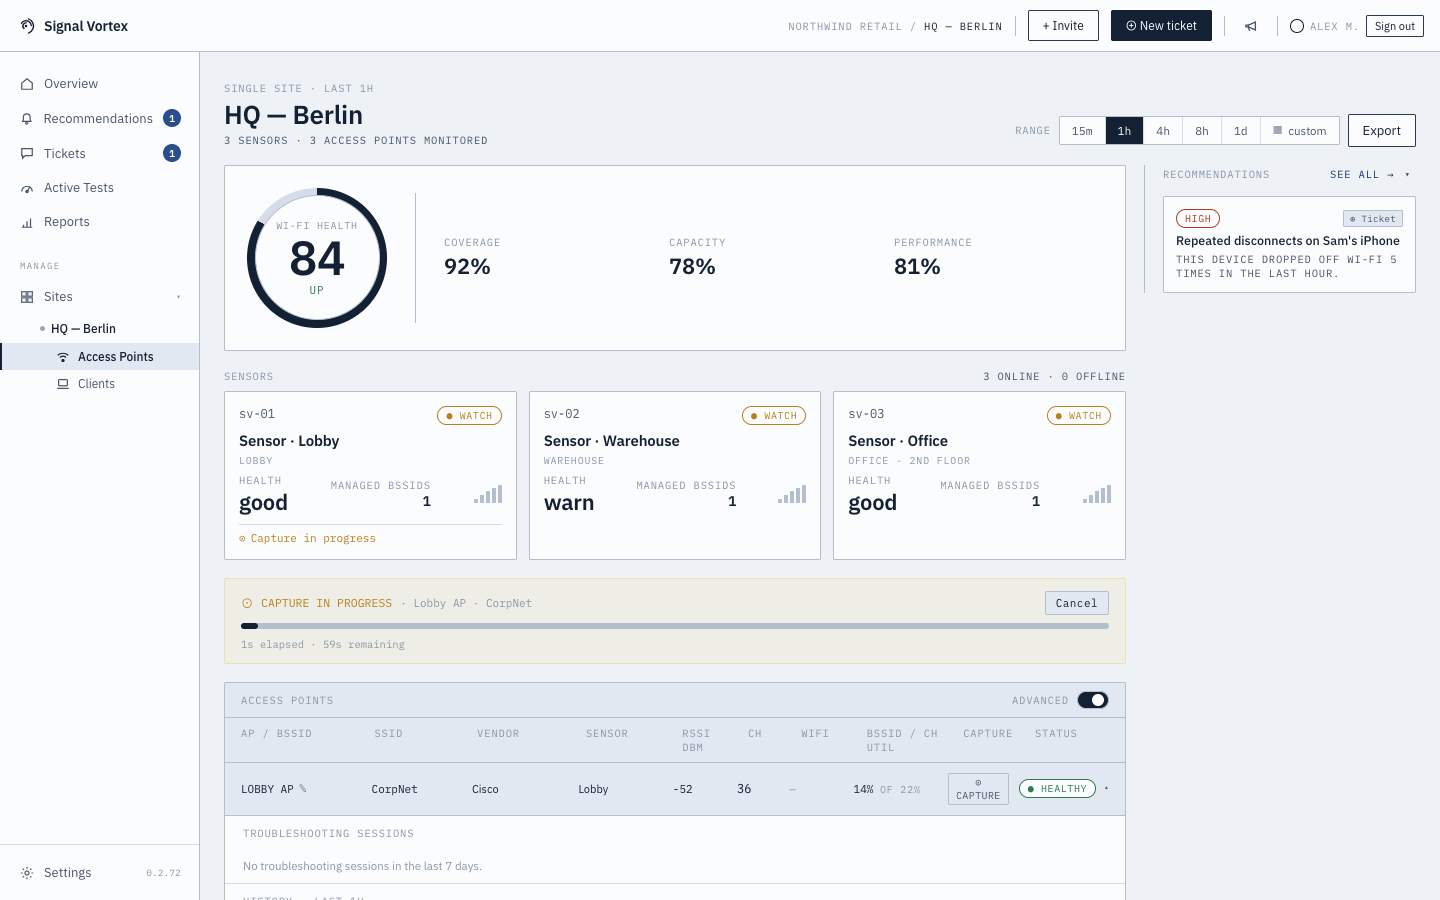Cancel the capture in progress
The image size is (1440, 900).
(1077, 603)
